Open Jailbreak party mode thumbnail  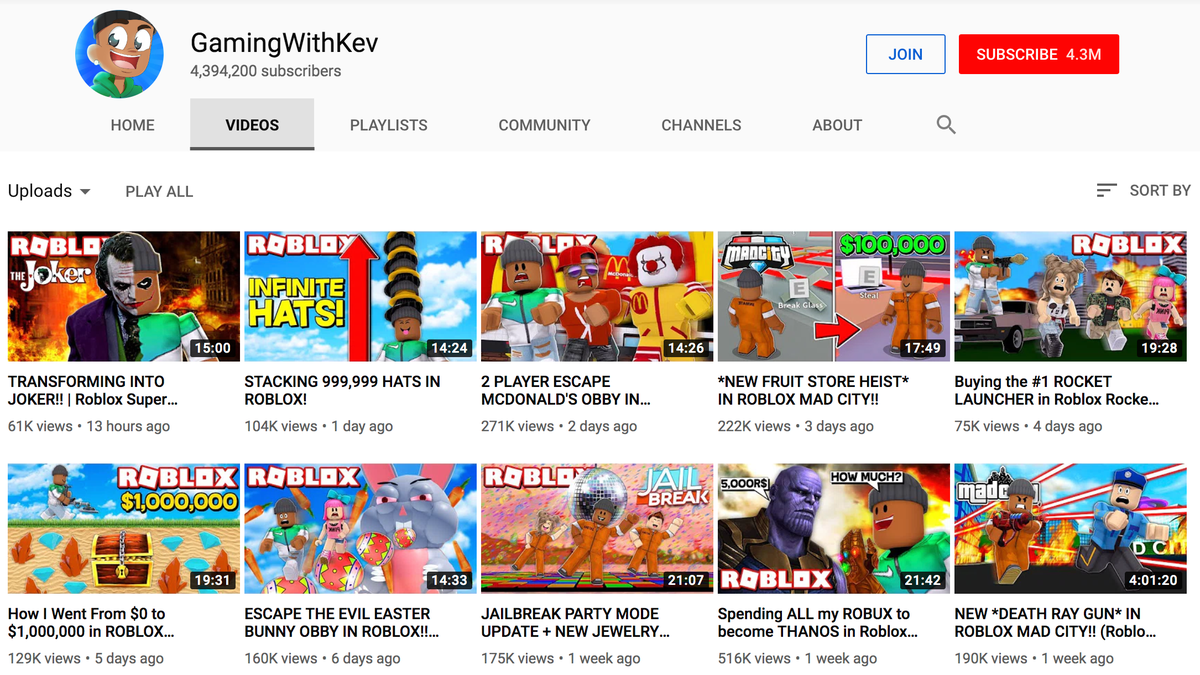pos(597,529)
